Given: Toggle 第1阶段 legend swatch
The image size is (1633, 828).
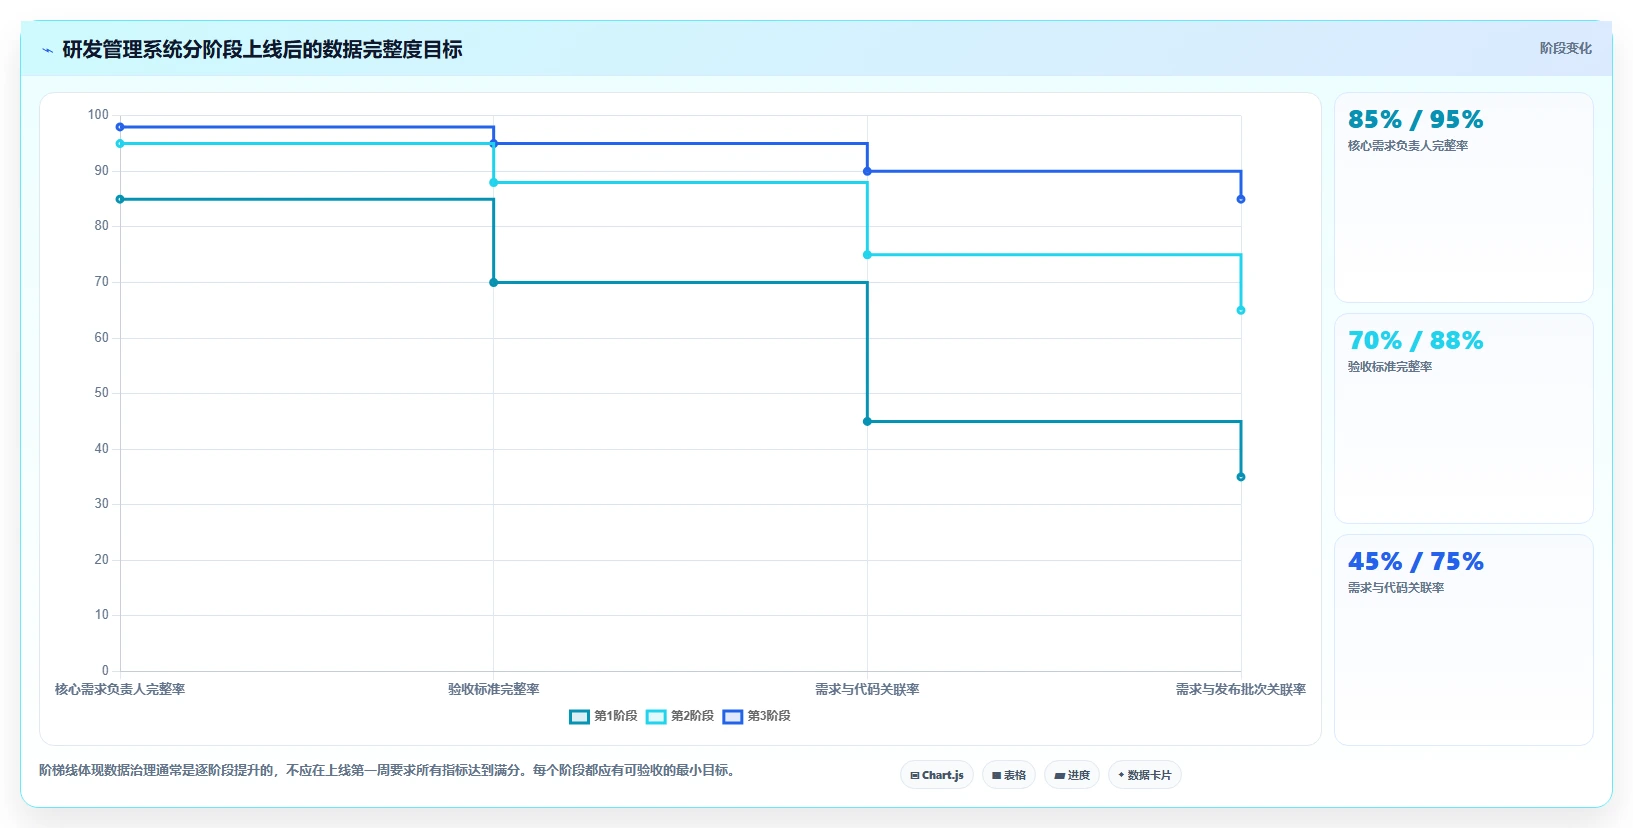Looking at the screenshot, I should [x=579, y=717].
